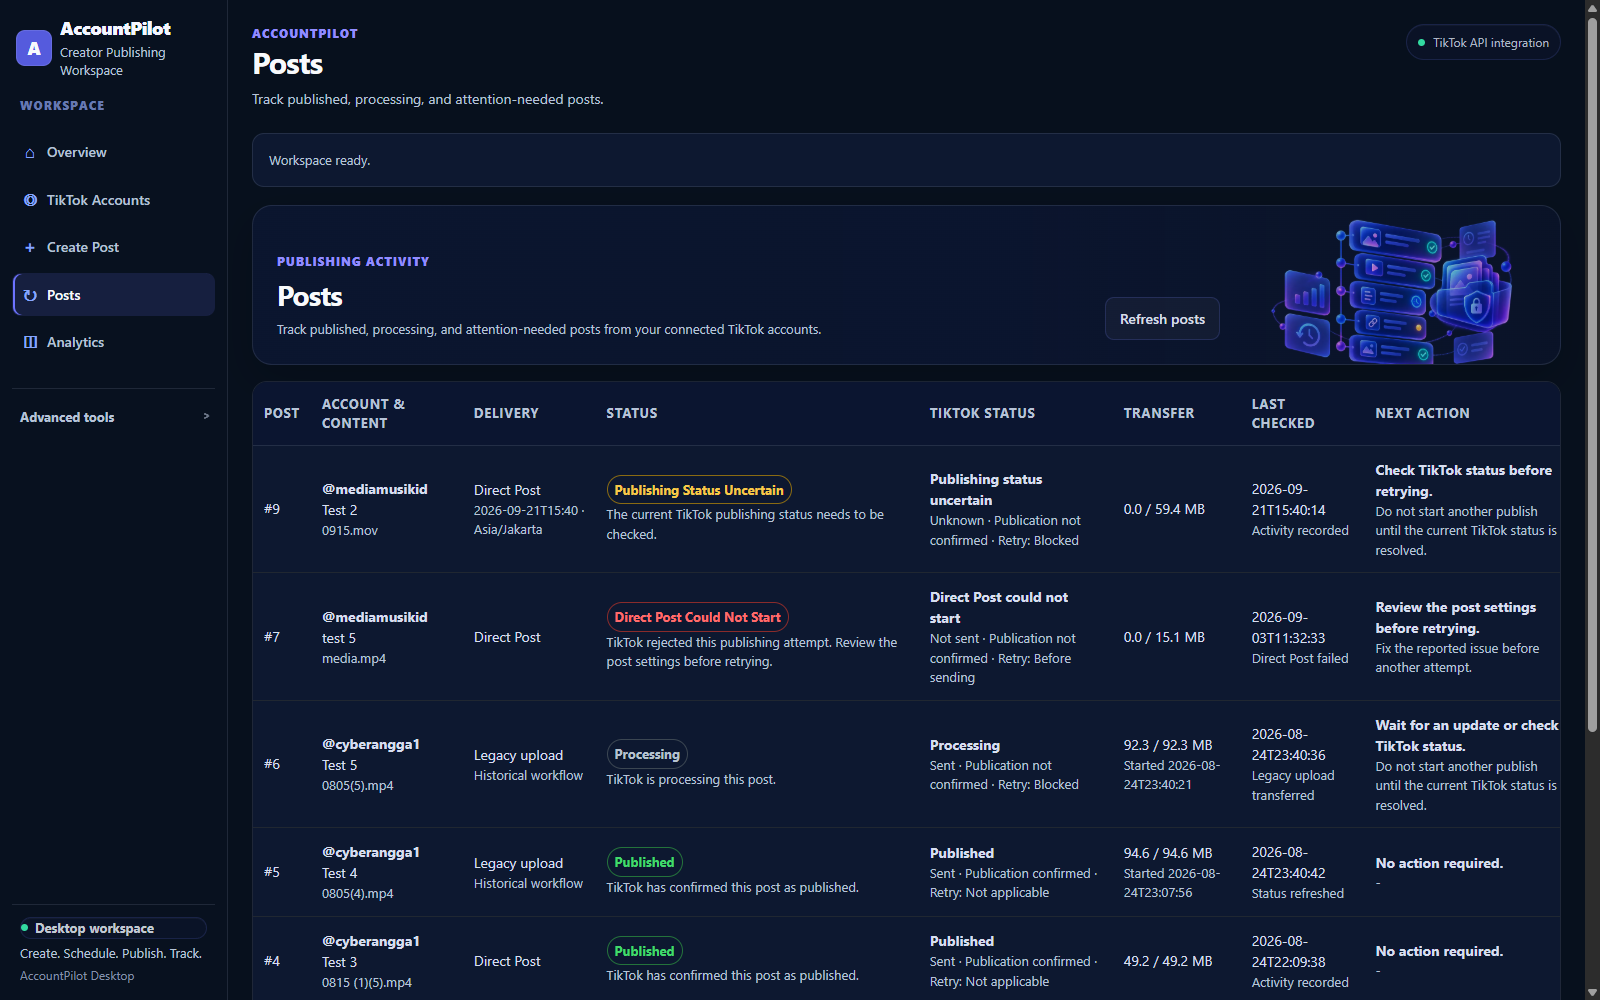This screenshot has width=1600, height=1000.
Task: Select post number #7
Action: pos(272,637)
